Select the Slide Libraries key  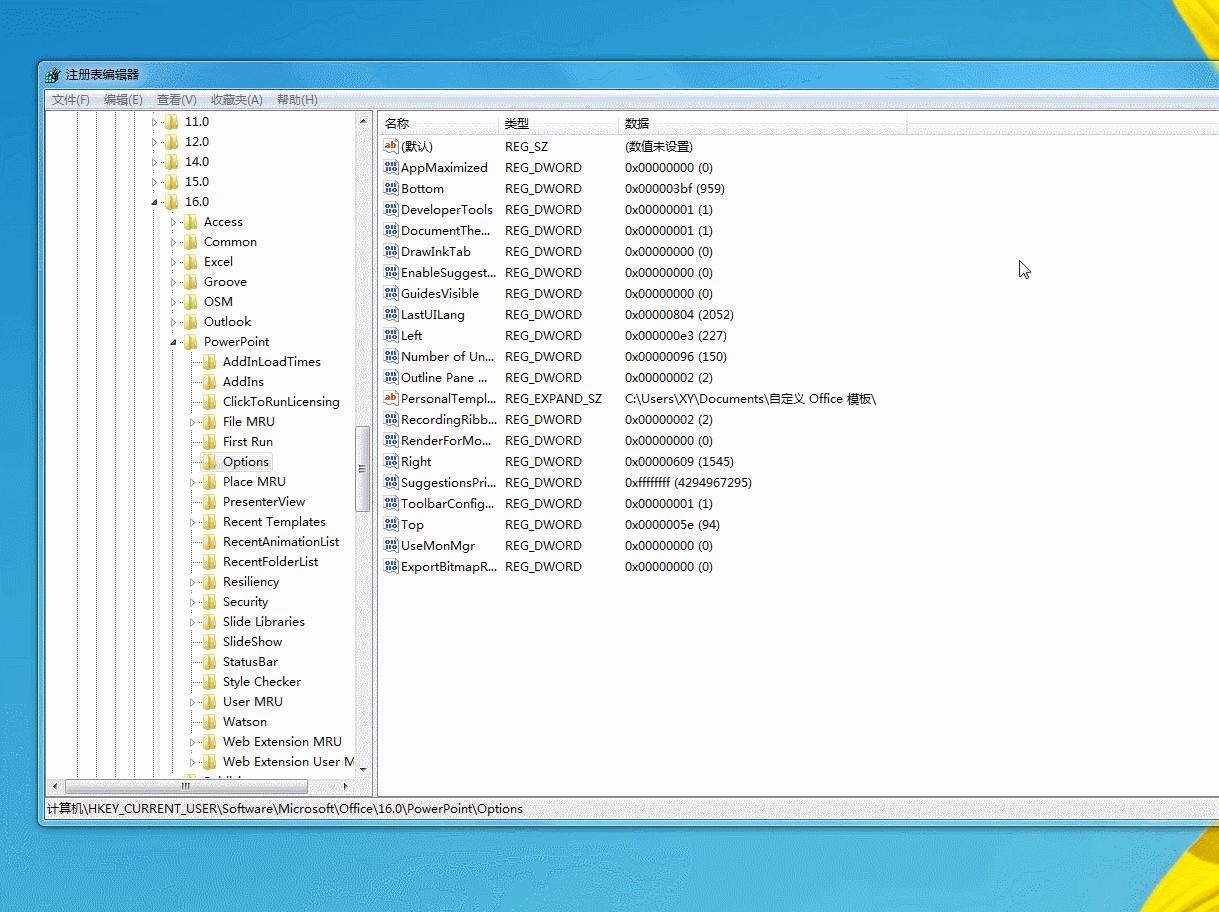pos(264,622)
